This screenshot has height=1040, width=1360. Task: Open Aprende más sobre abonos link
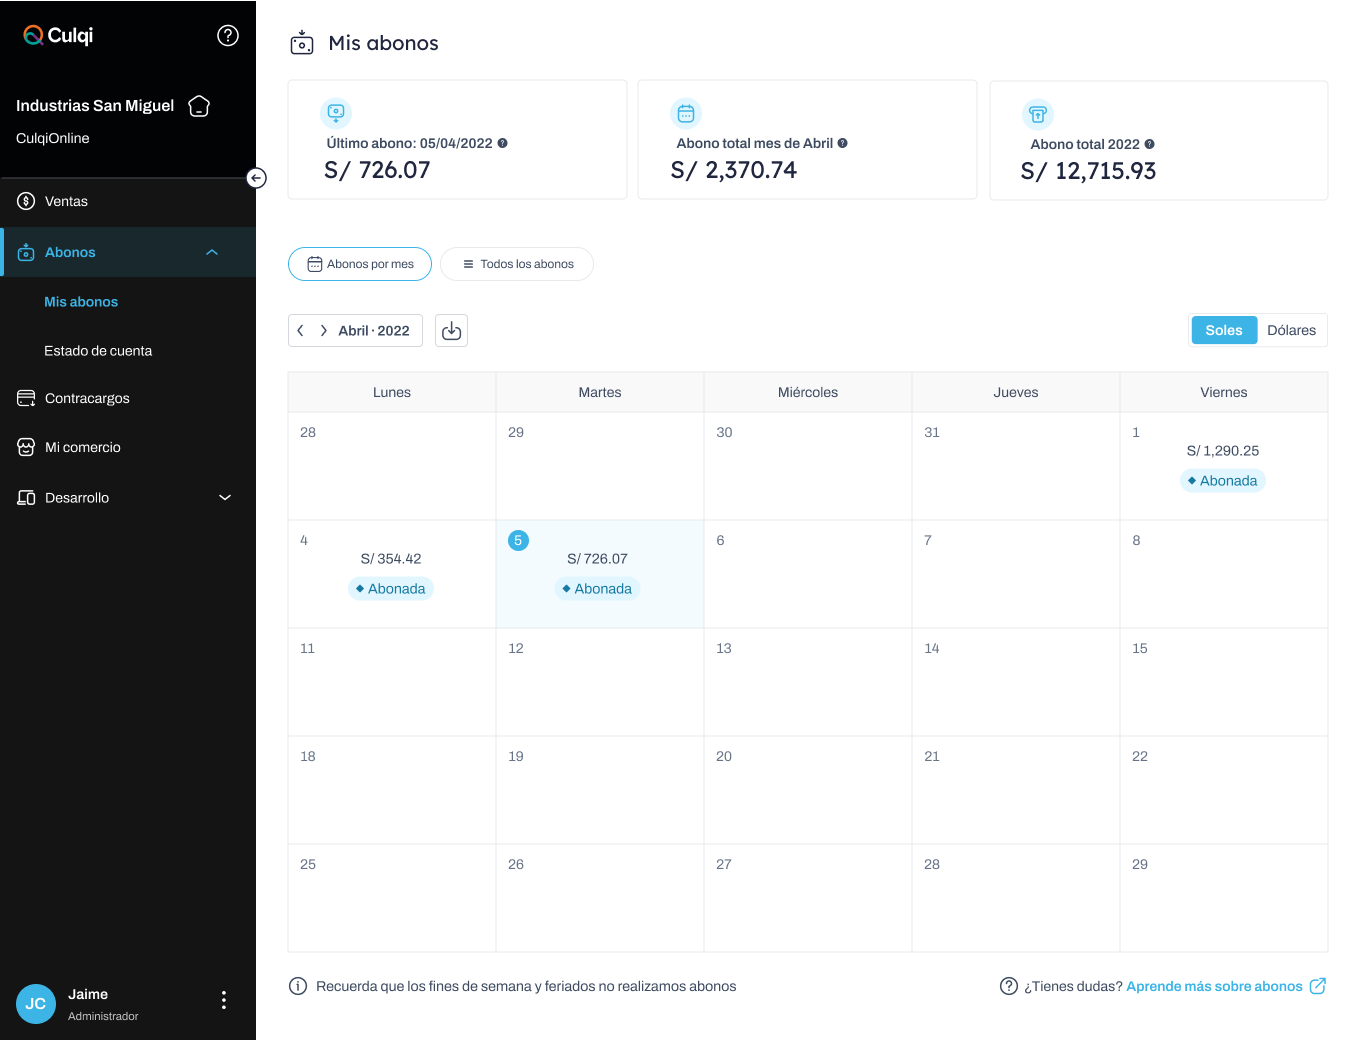pyautogui.click(x=1214, y=986)
